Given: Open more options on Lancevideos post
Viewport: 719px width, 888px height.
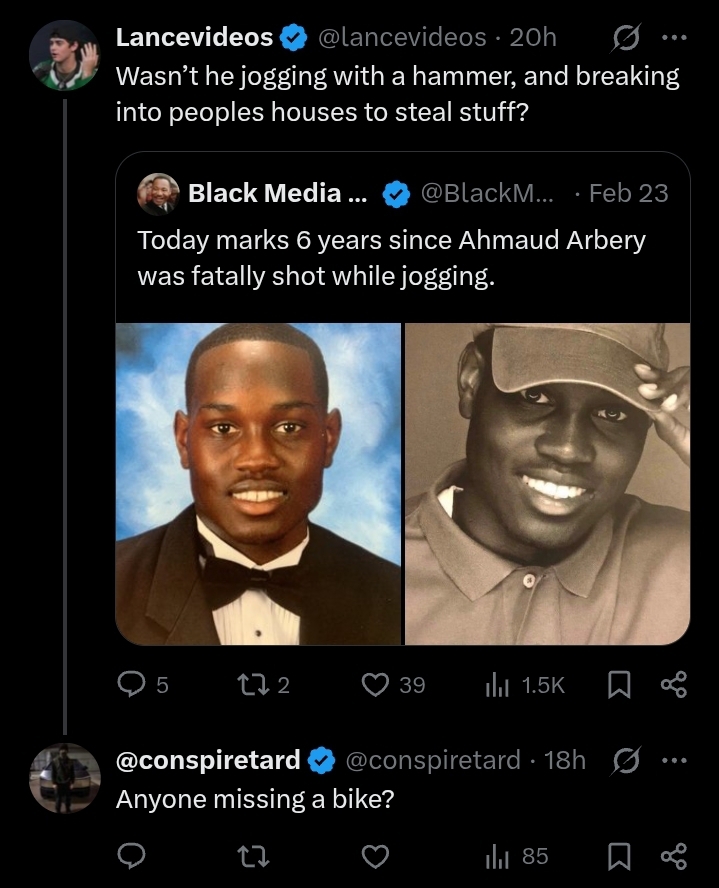Looking at the screenshot, I should point(675,38).
